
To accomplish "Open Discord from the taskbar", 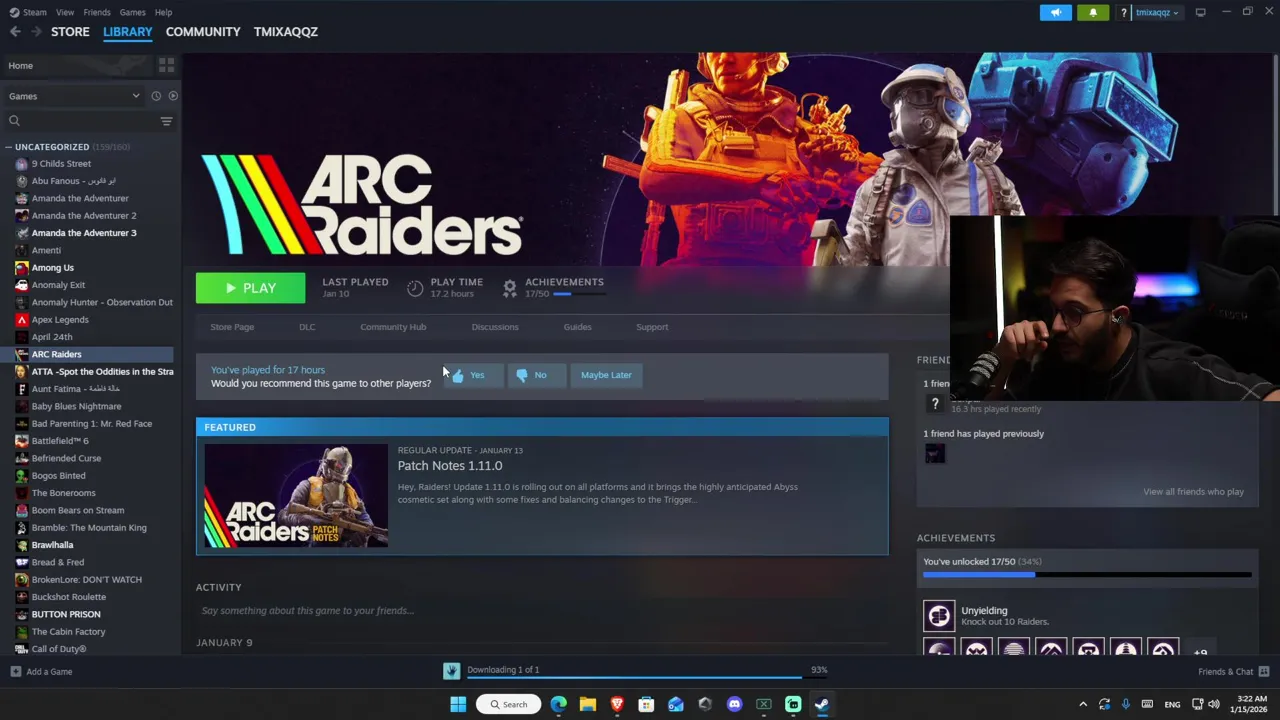I will click(735, 704).
